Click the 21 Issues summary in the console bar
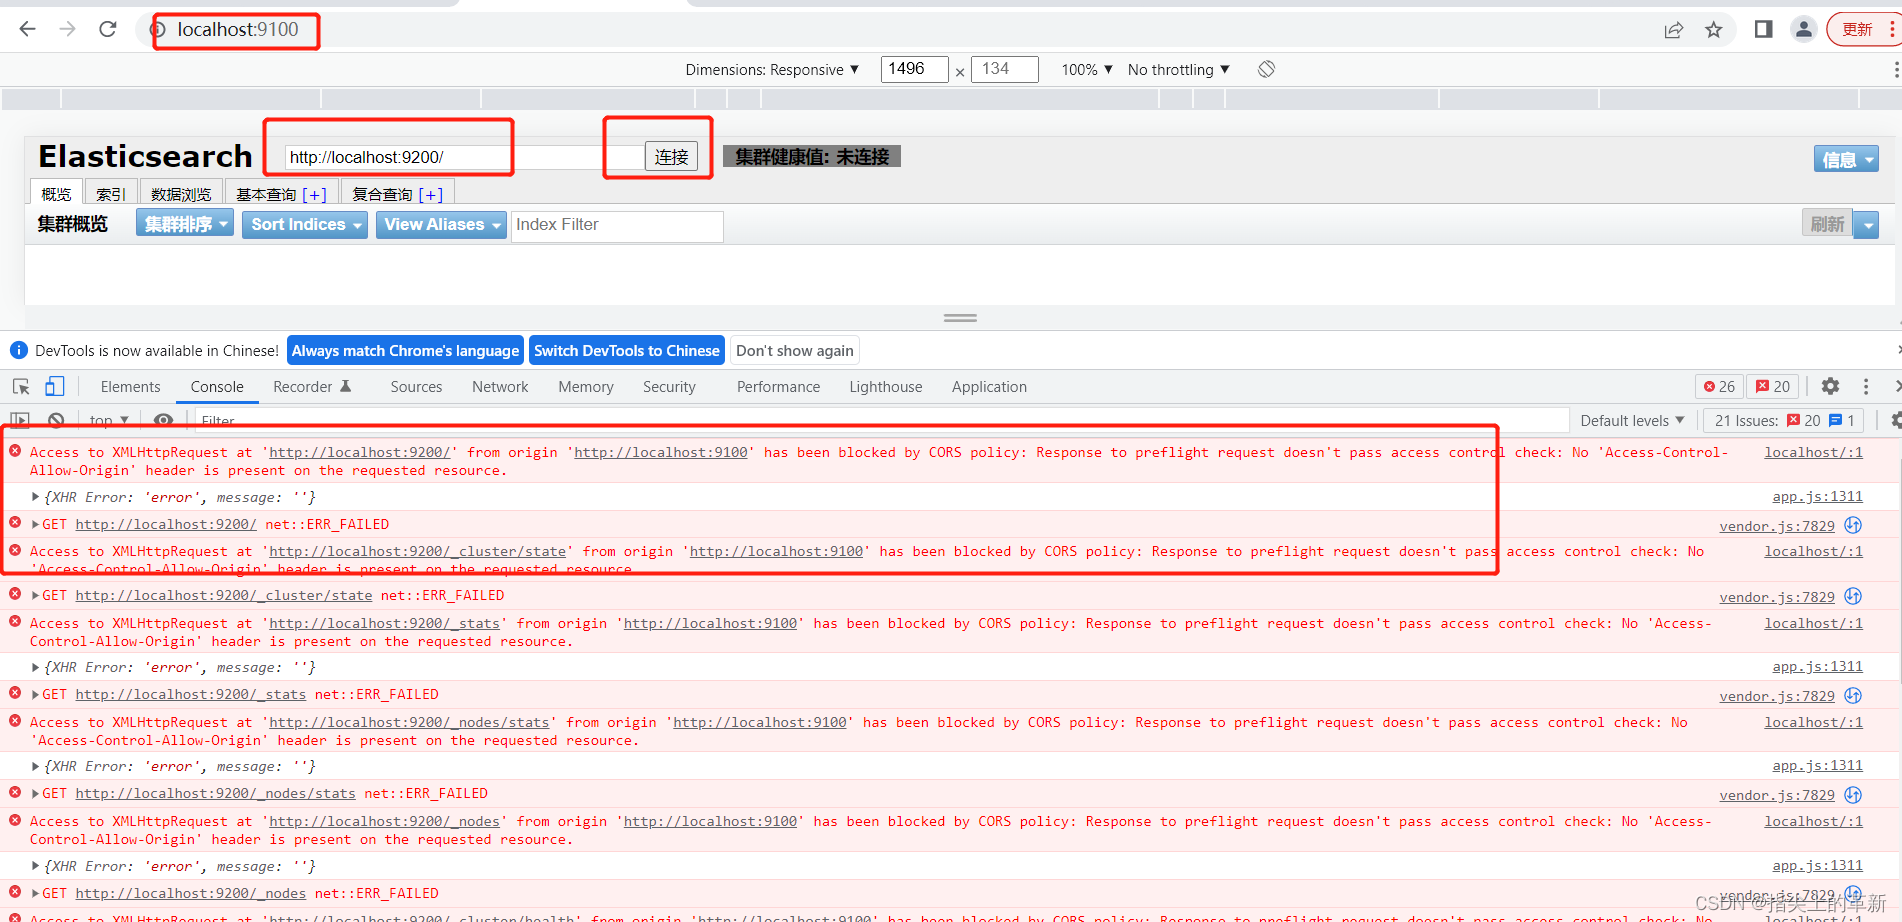The width and height of the screenshot is (1902, 922). (x=1785, y=421)
